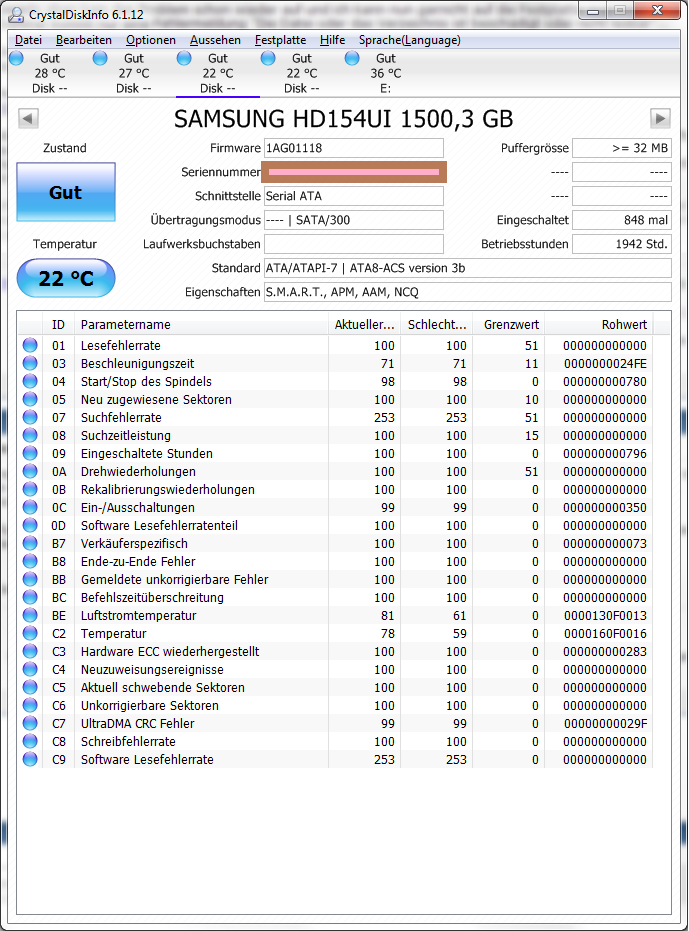Click status icon for Lesefehlerrate row
Viewport: 689px width, 931px height.
tap(30, 345)
